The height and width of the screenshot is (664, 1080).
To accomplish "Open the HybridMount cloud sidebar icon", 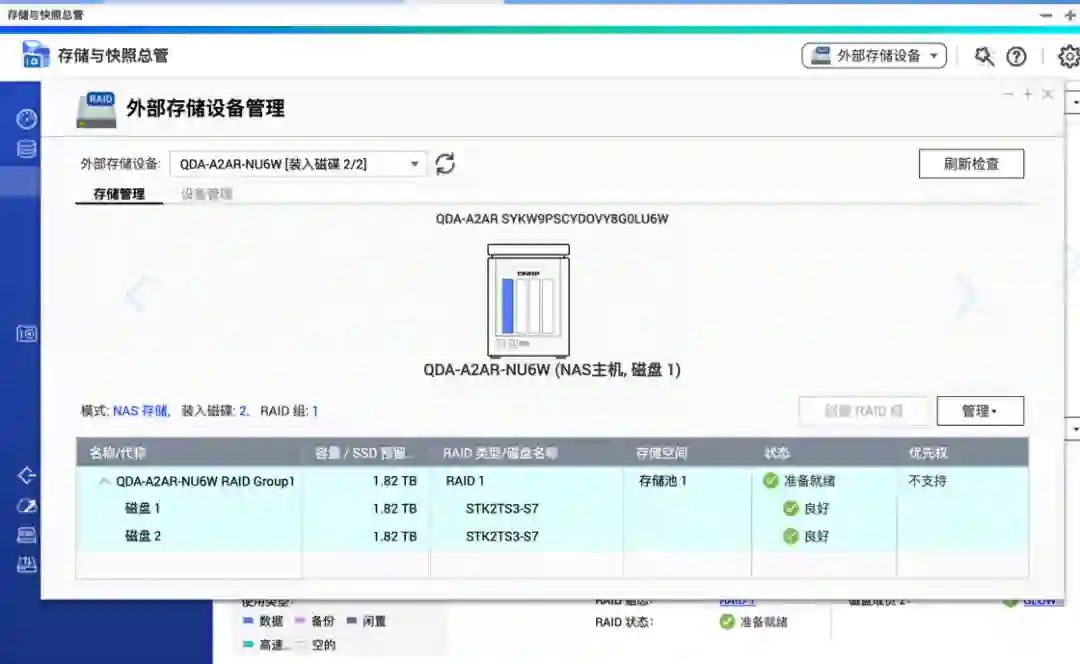I will (x=26, y=506).
